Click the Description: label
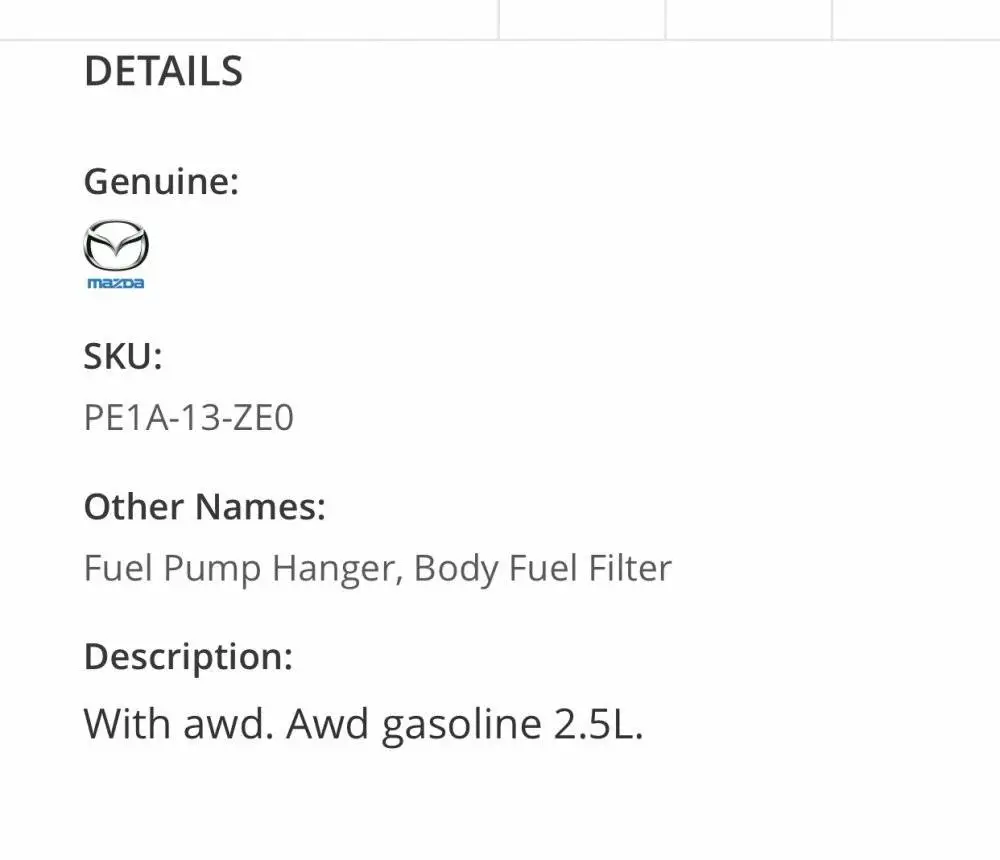 [188, 656]
